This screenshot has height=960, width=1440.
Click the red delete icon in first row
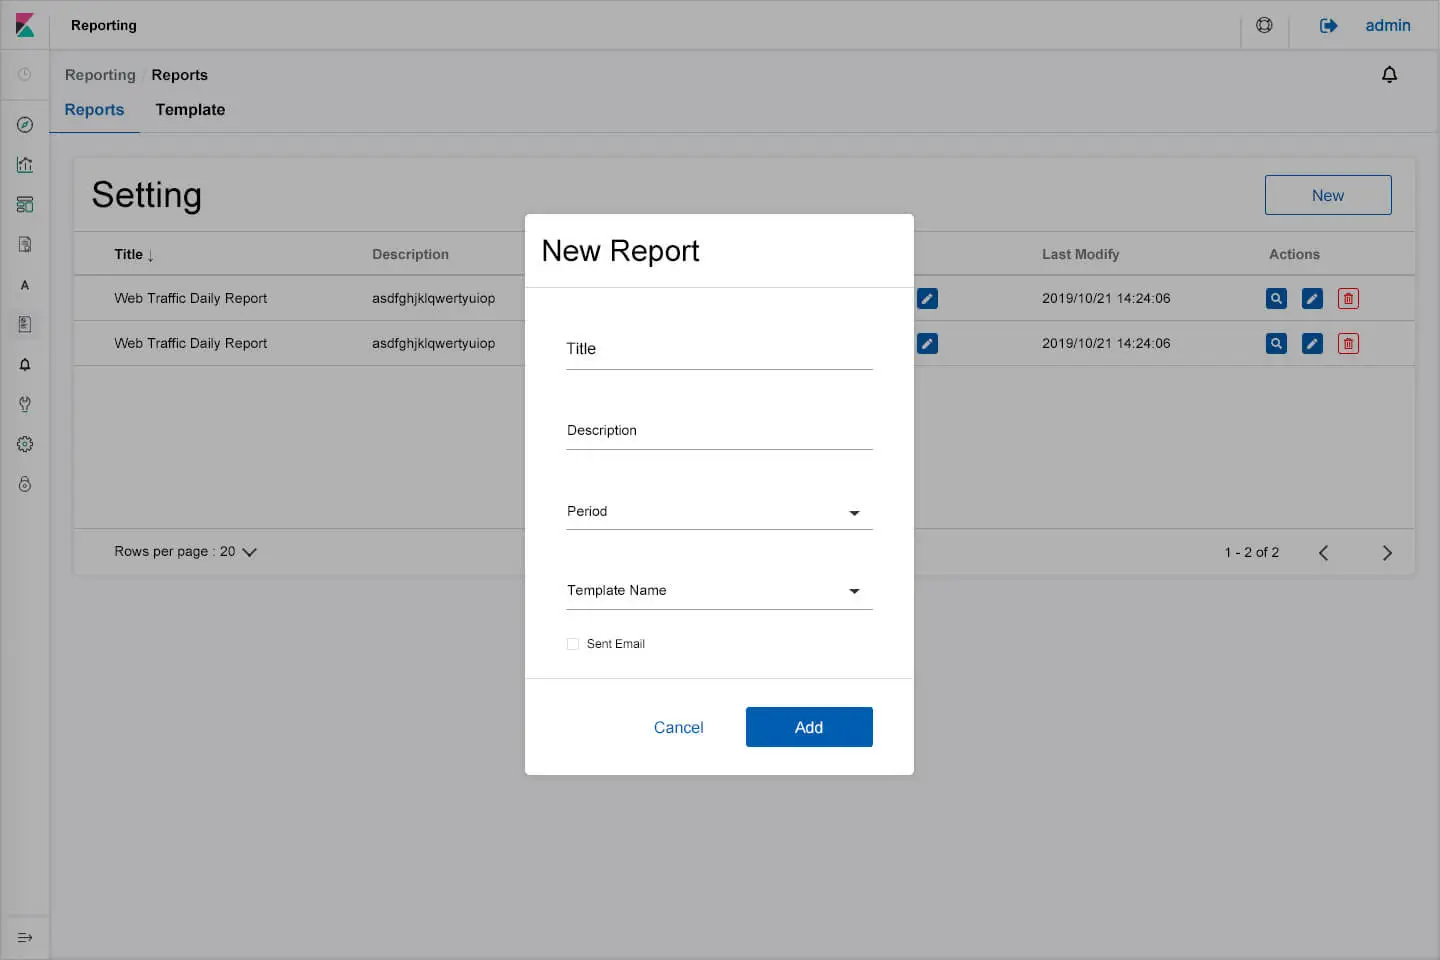[1348, 298]
